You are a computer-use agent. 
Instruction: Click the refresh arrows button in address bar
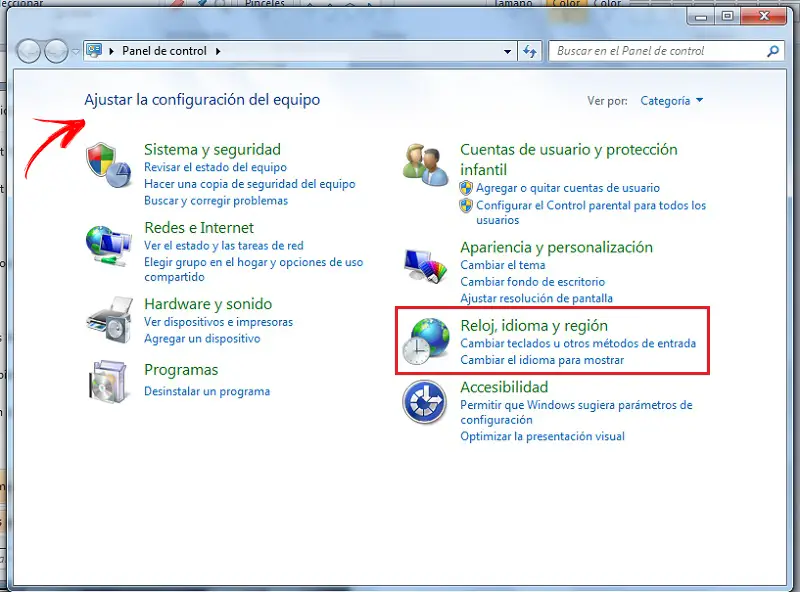(x=530, y=51)
